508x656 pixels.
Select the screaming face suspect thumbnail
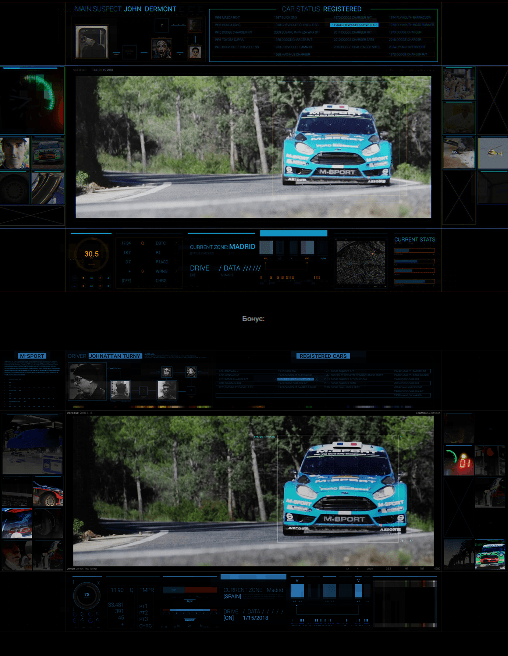click(161, 48)
